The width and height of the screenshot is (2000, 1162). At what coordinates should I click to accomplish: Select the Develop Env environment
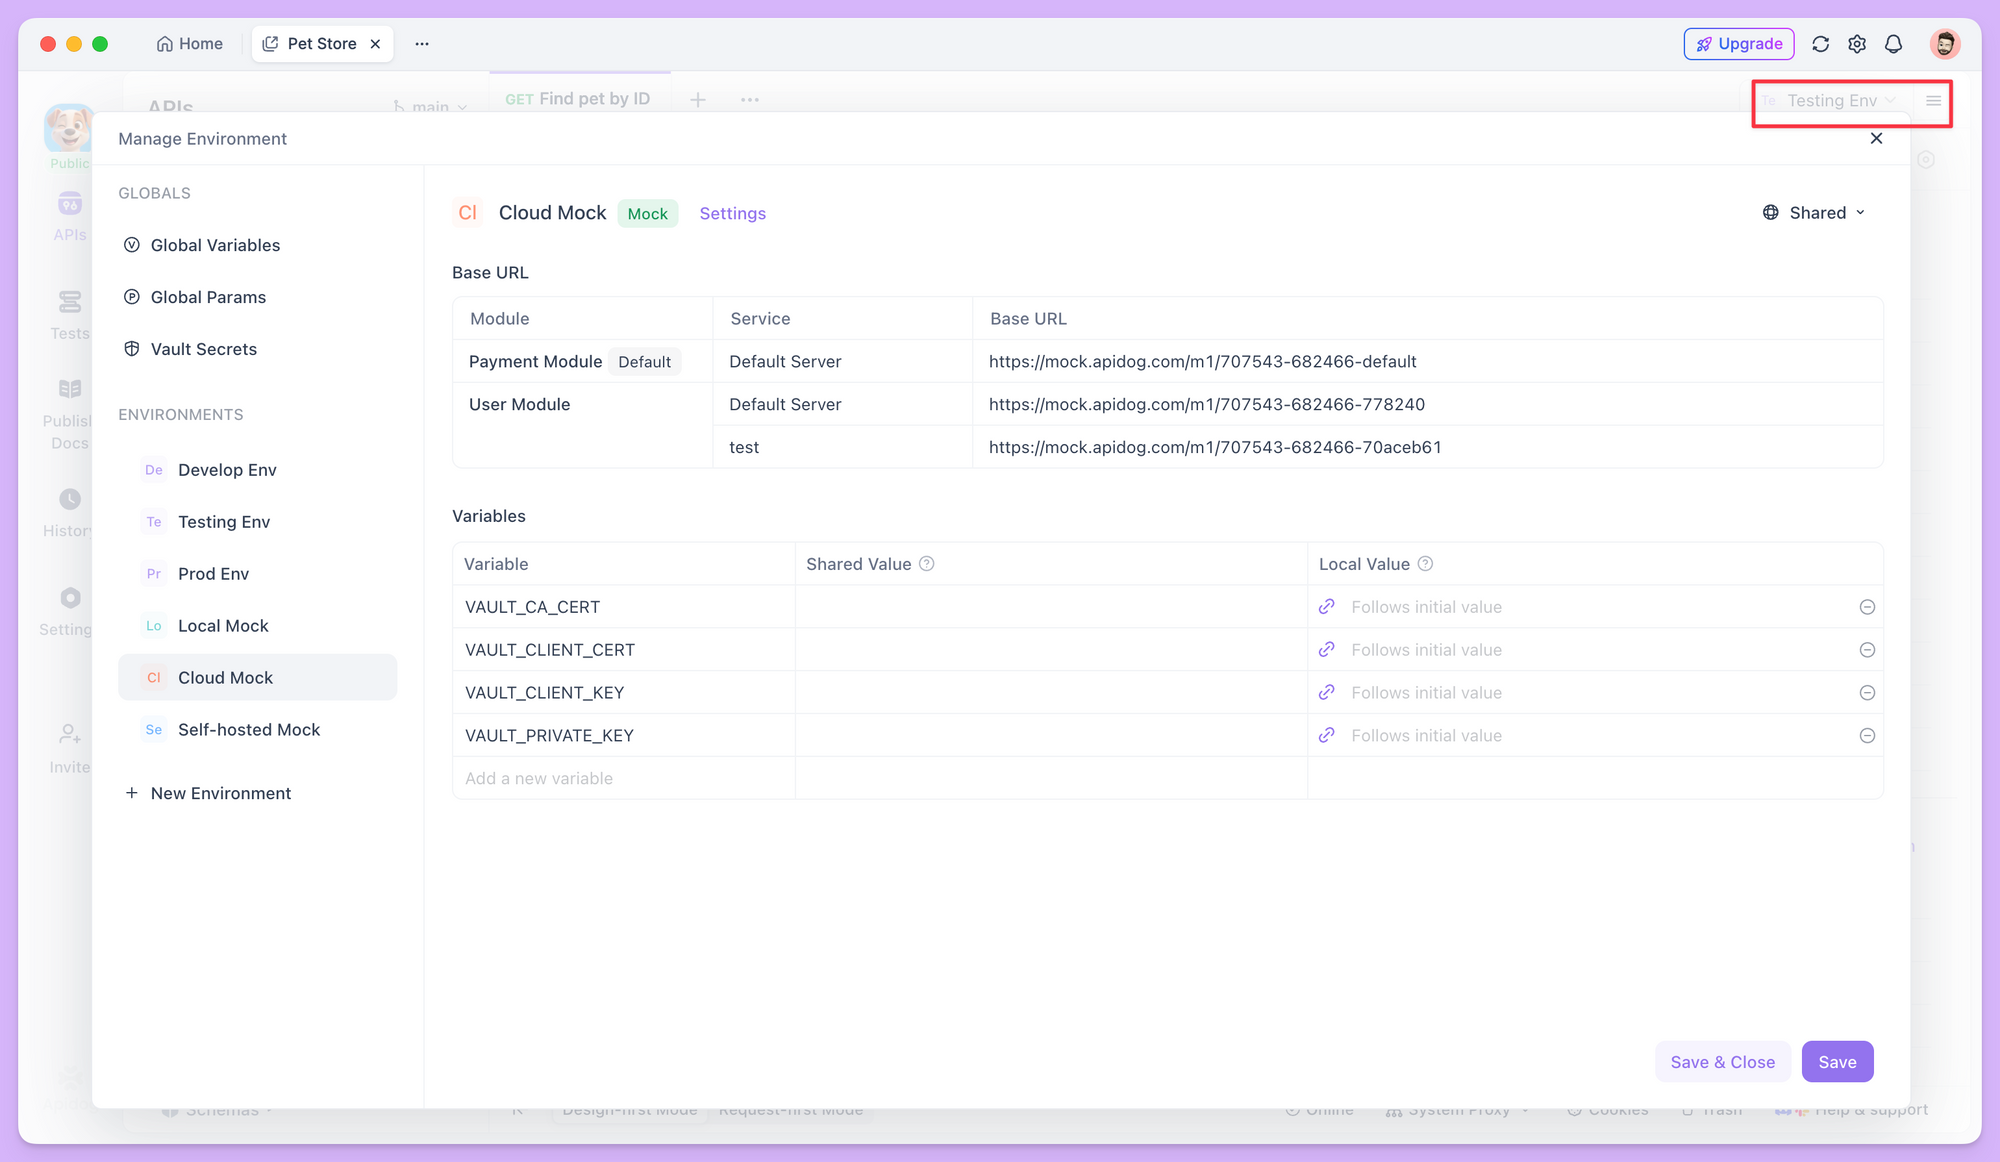coord(258,470)
